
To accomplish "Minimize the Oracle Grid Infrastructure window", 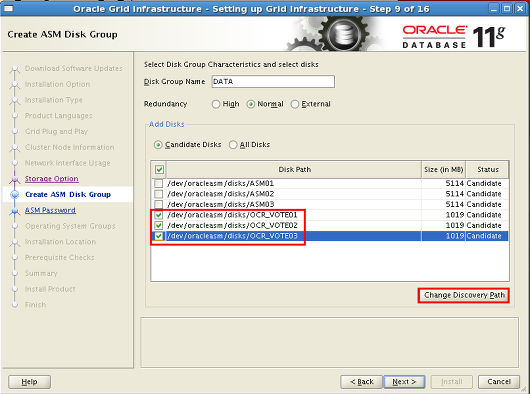I will pyautogui.click(x=494, y=8).
